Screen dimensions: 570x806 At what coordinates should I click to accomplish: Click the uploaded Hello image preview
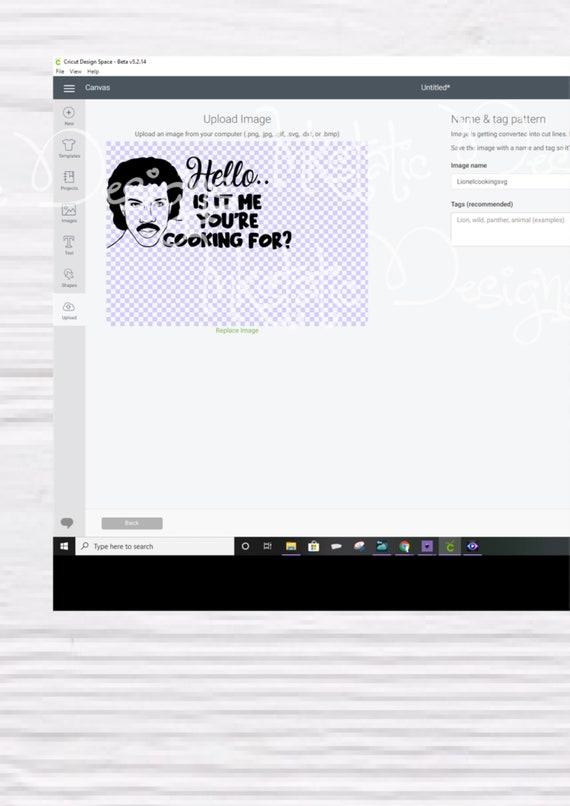(x=237, y=234)
